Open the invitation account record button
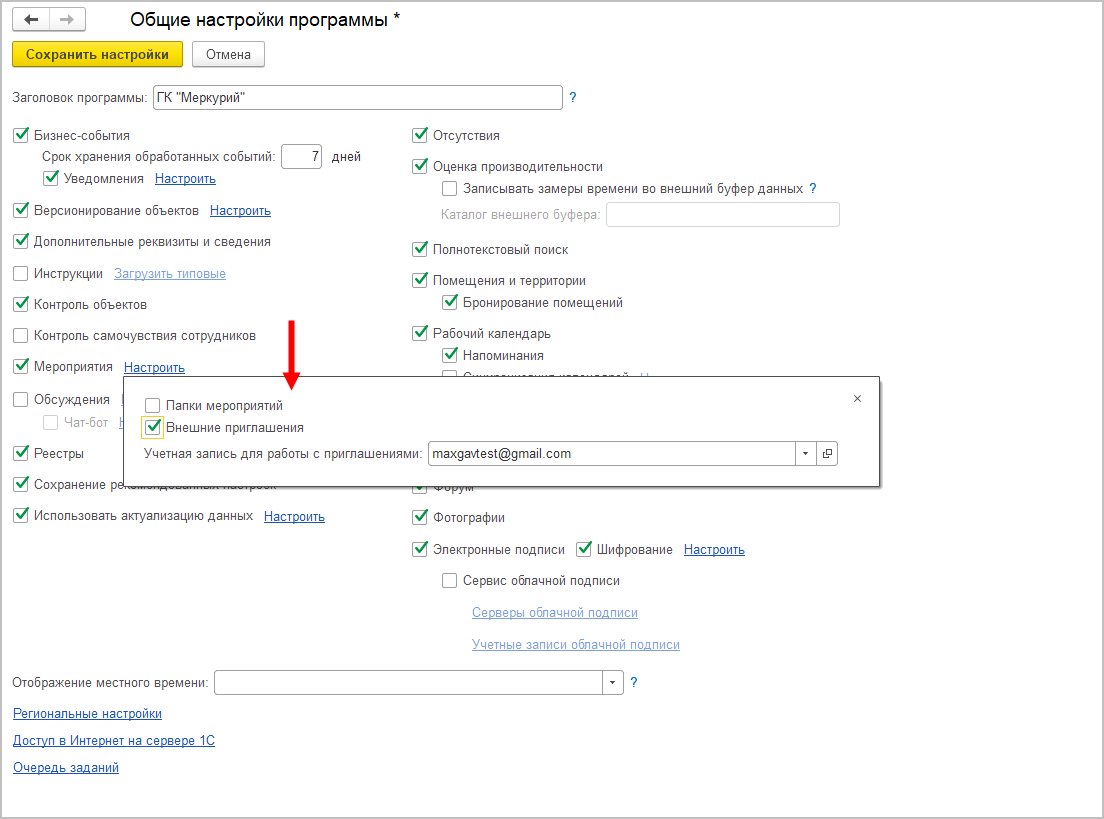 (x=827, y=454)
